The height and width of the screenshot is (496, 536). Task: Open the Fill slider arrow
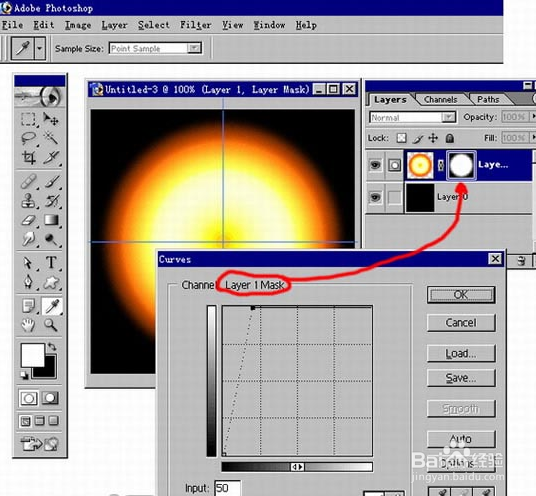point(533,138)
